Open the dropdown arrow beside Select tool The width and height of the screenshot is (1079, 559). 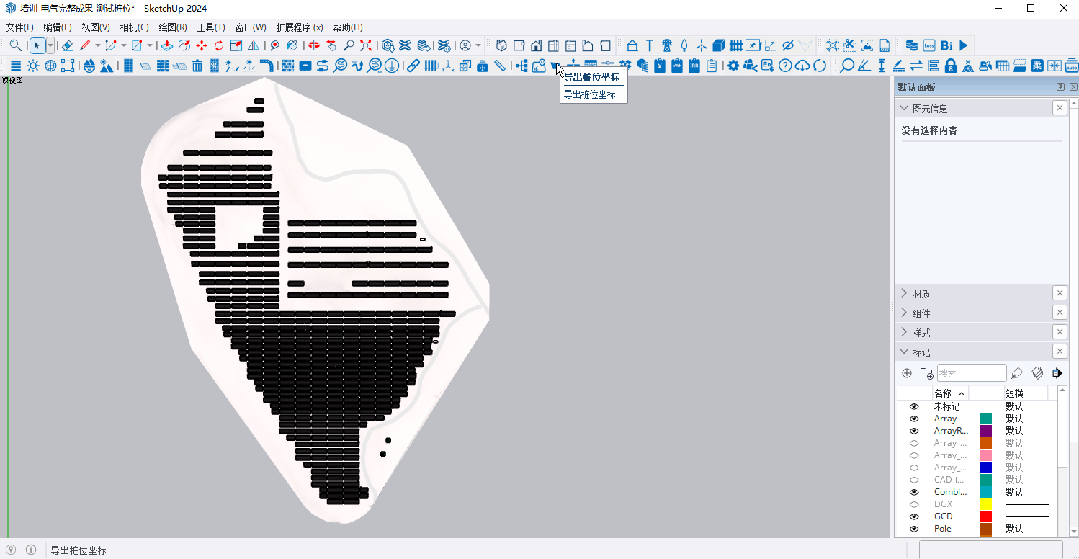coord(51,46)
